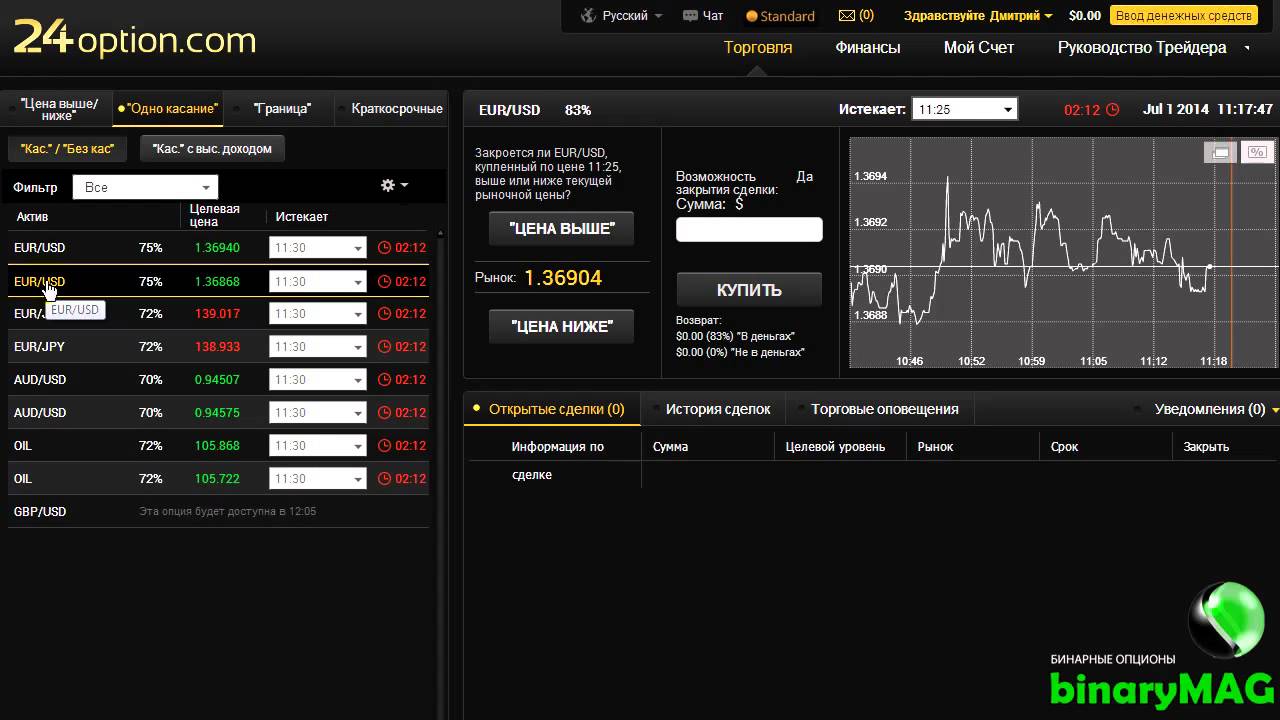Screen dimensions: 1280x720
Task: Open the Мой Счет menu
Action: tap(979, 47)
